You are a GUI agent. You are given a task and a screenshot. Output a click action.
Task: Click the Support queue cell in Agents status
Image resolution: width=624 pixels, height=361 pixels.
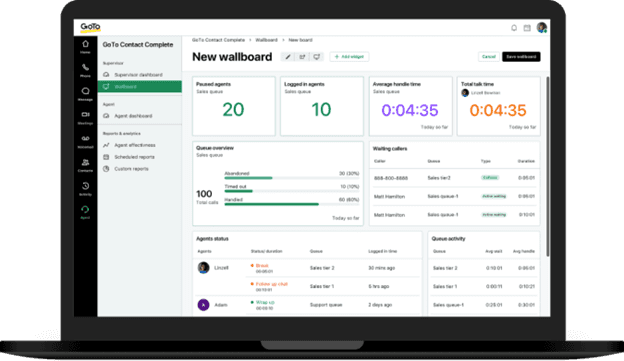pyautogui.click(x=326, y=305)
